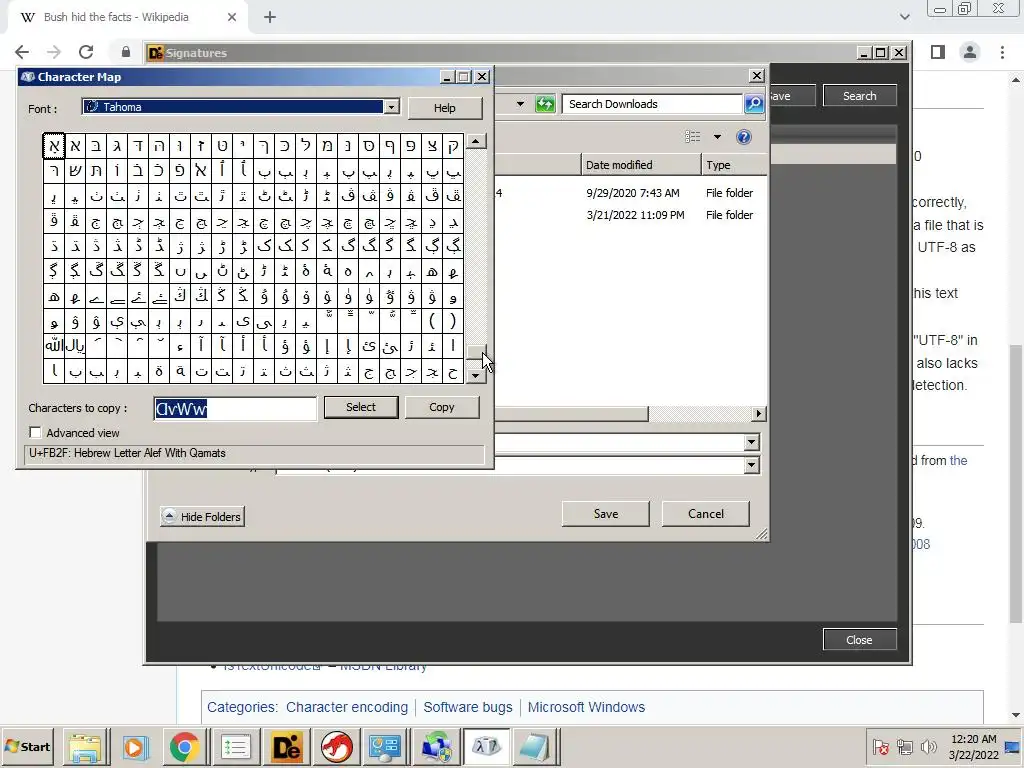
Task: Toggle the Chrome side panel icon
Action: point(938,52)
